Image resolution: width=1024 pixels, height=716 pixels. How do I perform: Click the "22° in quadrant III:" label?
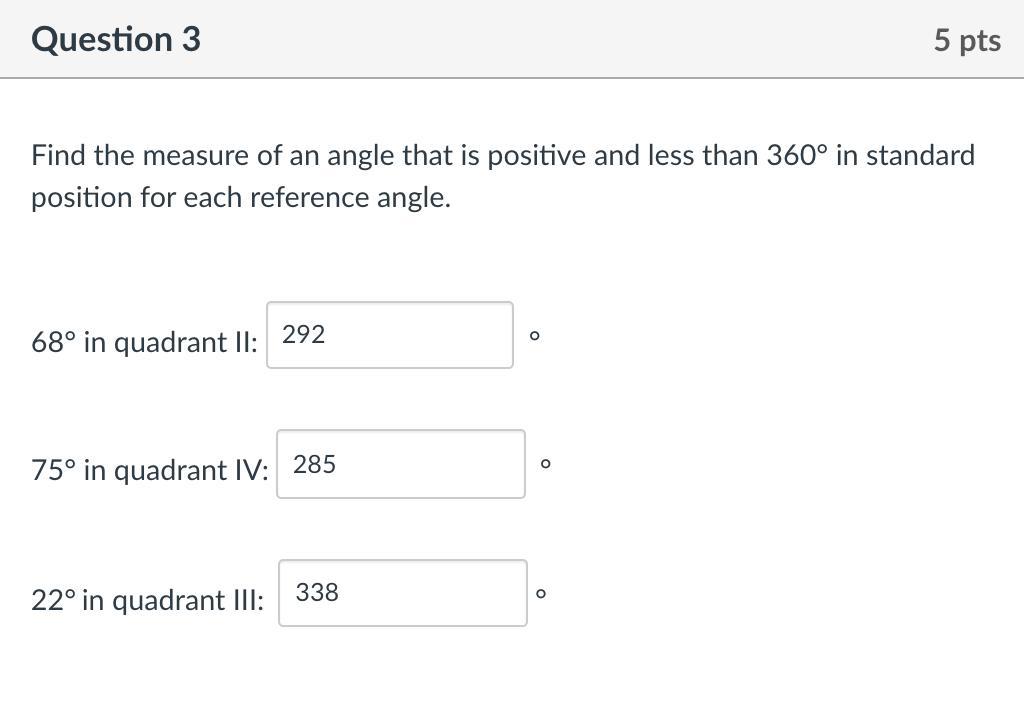(148, 600)
